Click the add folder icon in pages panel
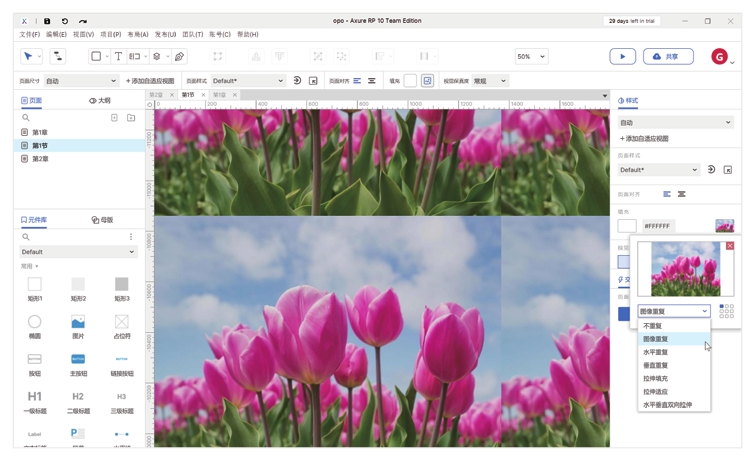The height and width of the screenshot is (456, 751). (x=131, y=118)
